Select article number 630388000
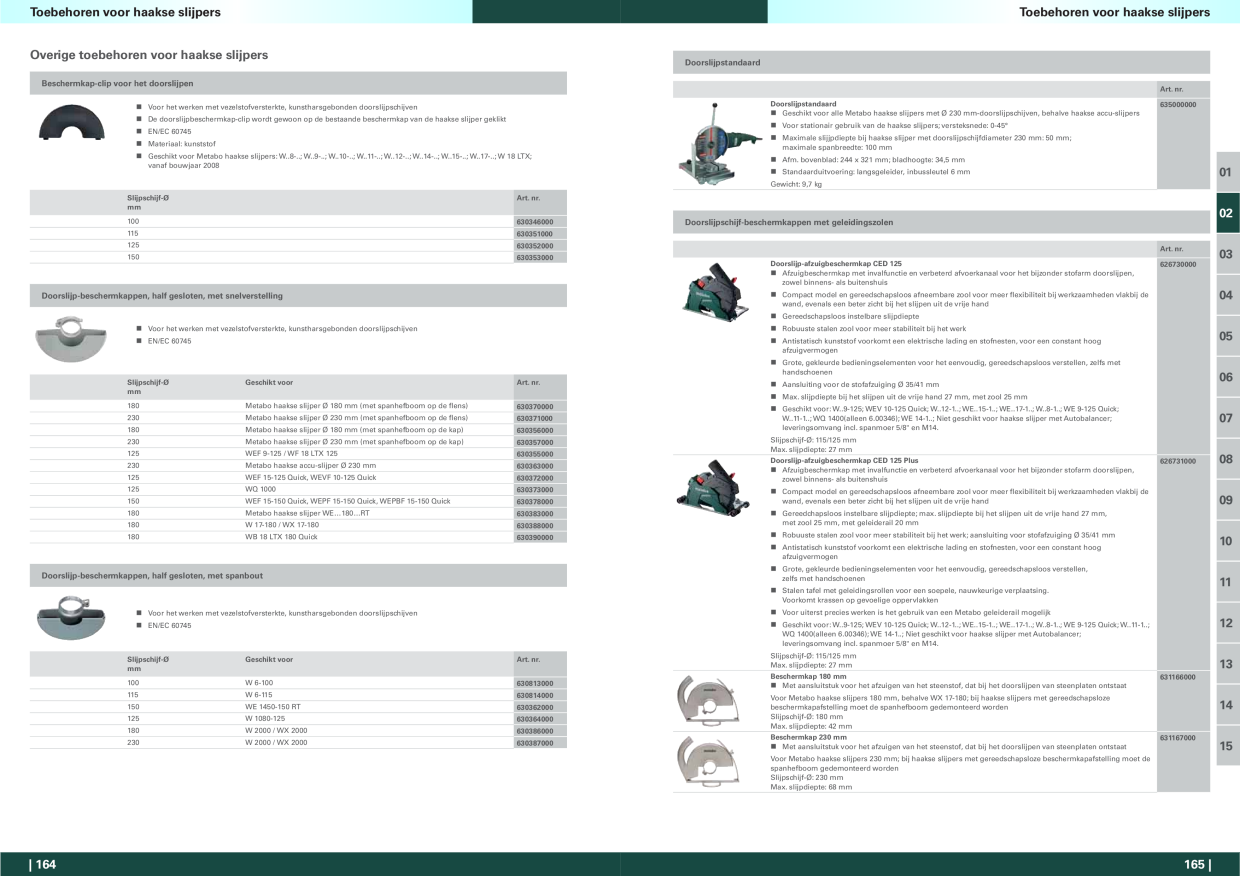The height and width of the screenshot is (876, 1240). point(534,525)
